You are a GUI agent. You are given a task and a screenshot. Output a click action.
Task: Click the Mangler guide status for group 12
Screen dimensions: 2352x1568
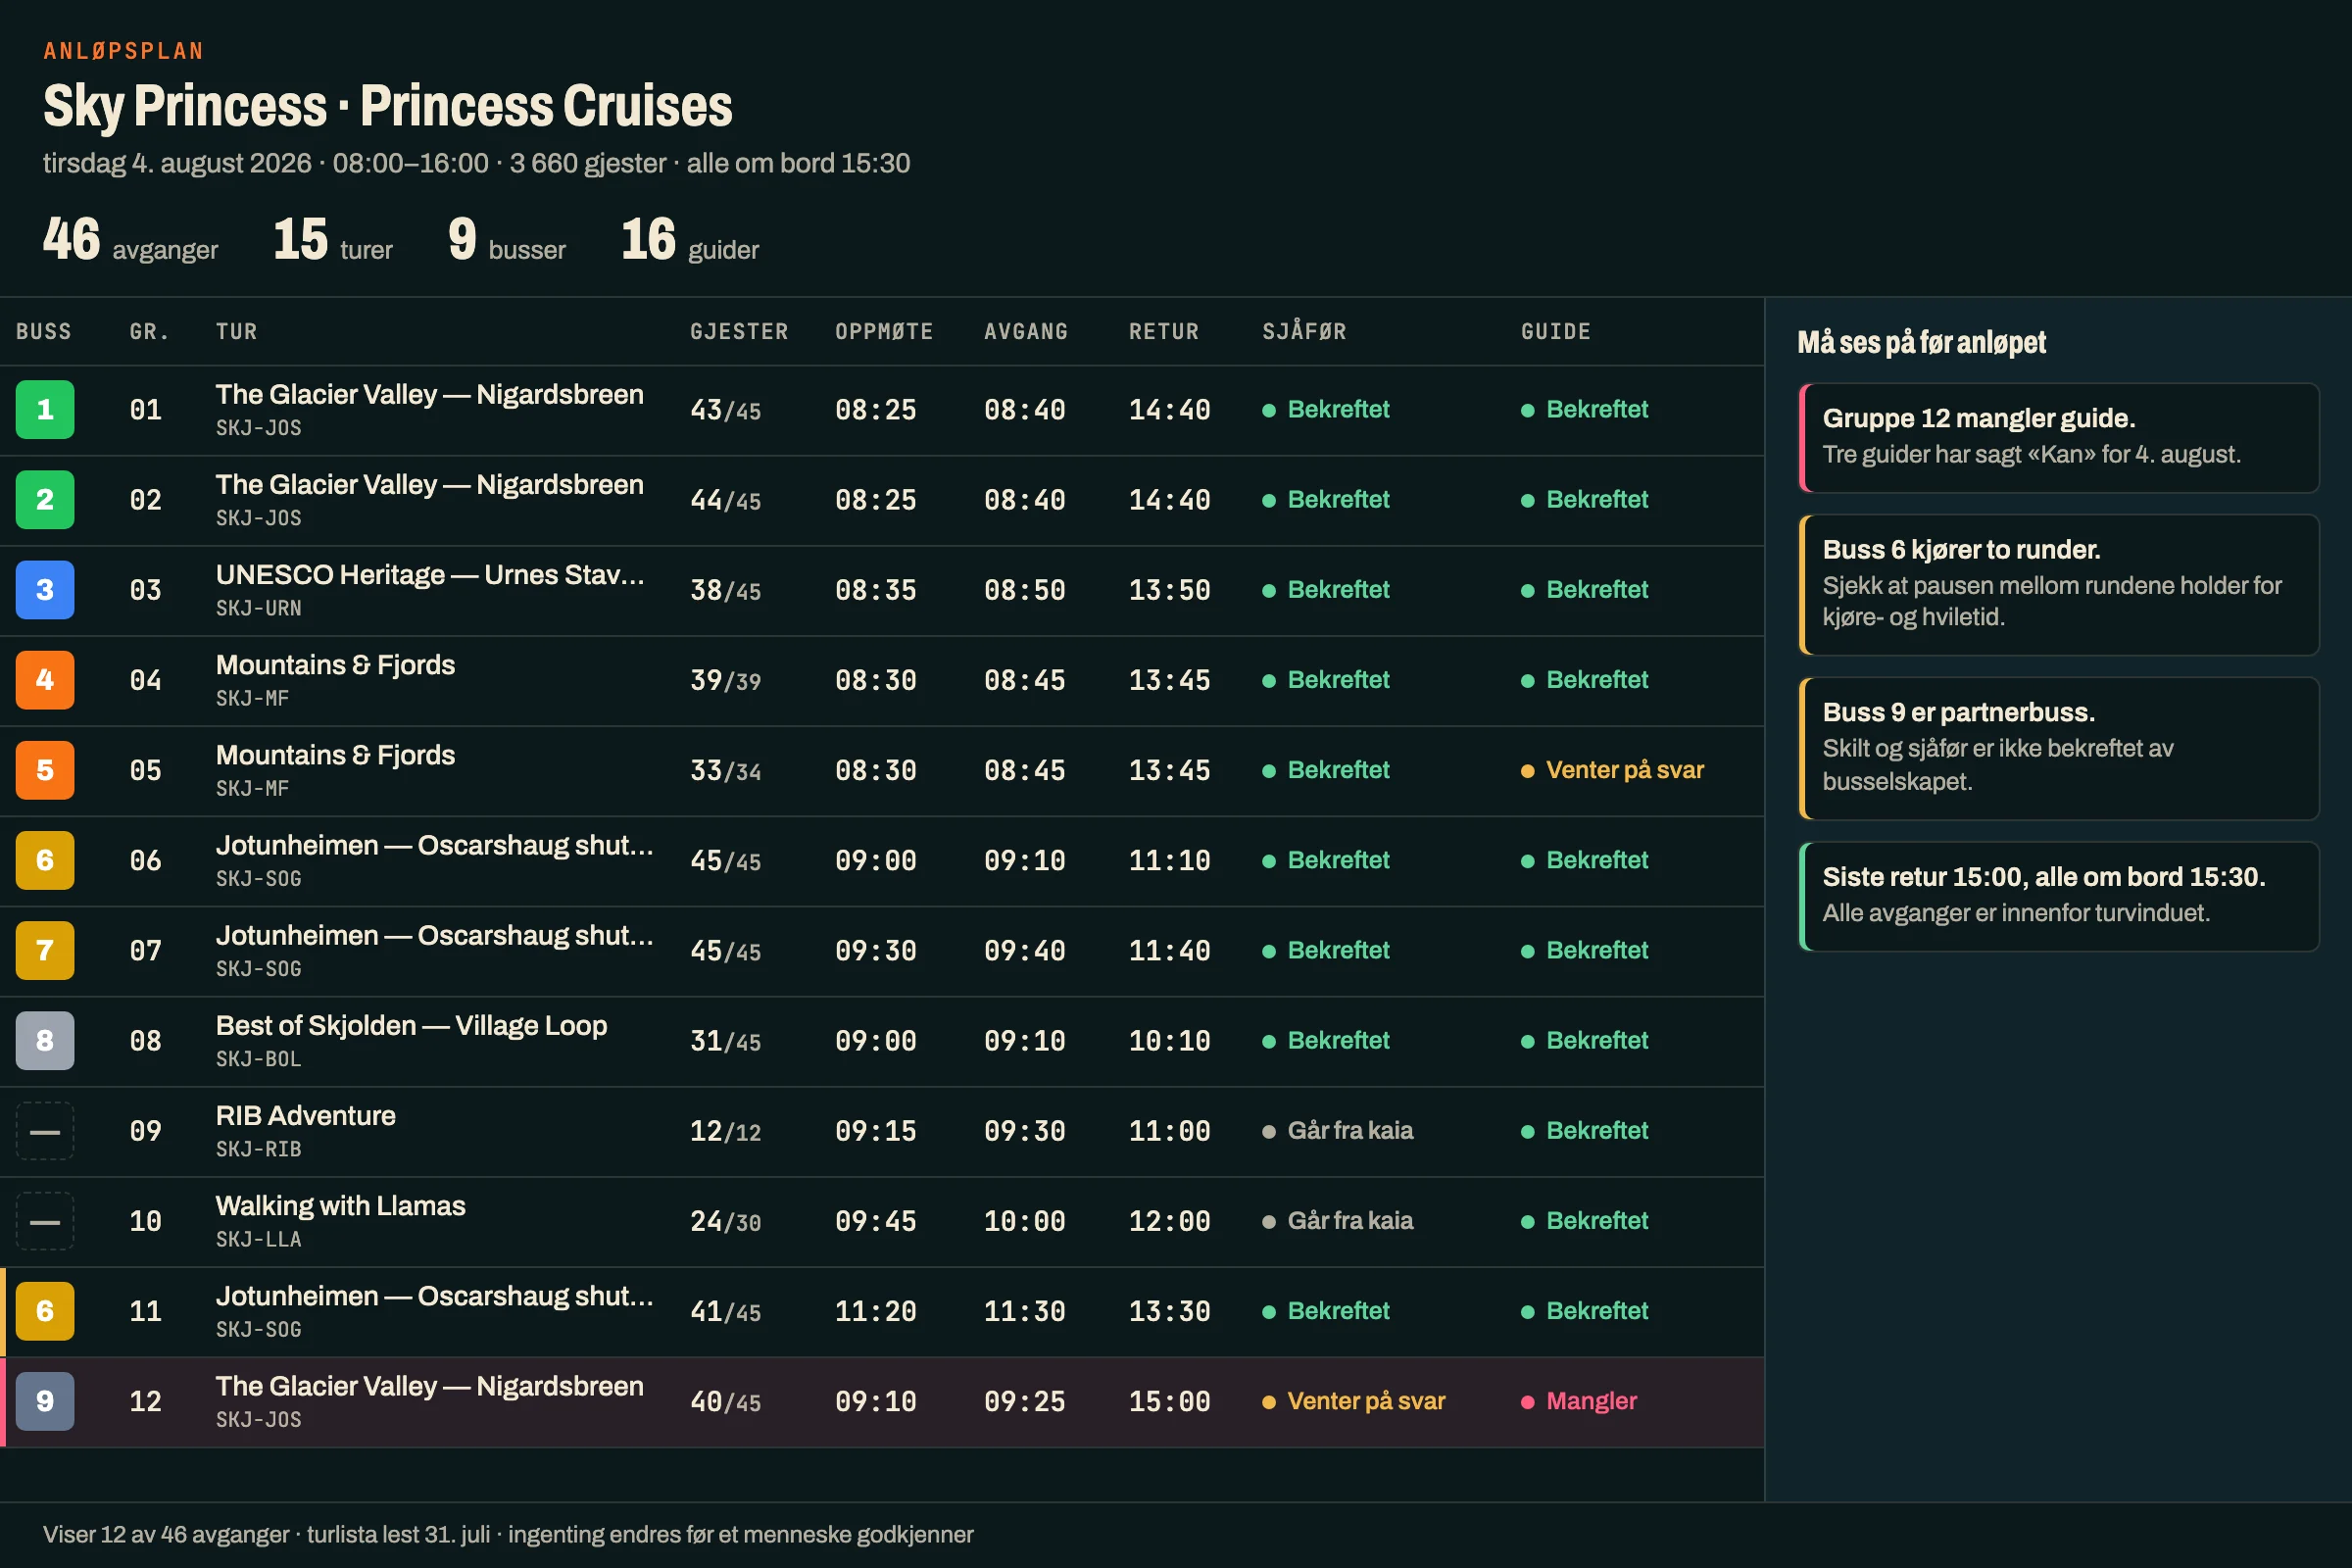[1579, 1401]
